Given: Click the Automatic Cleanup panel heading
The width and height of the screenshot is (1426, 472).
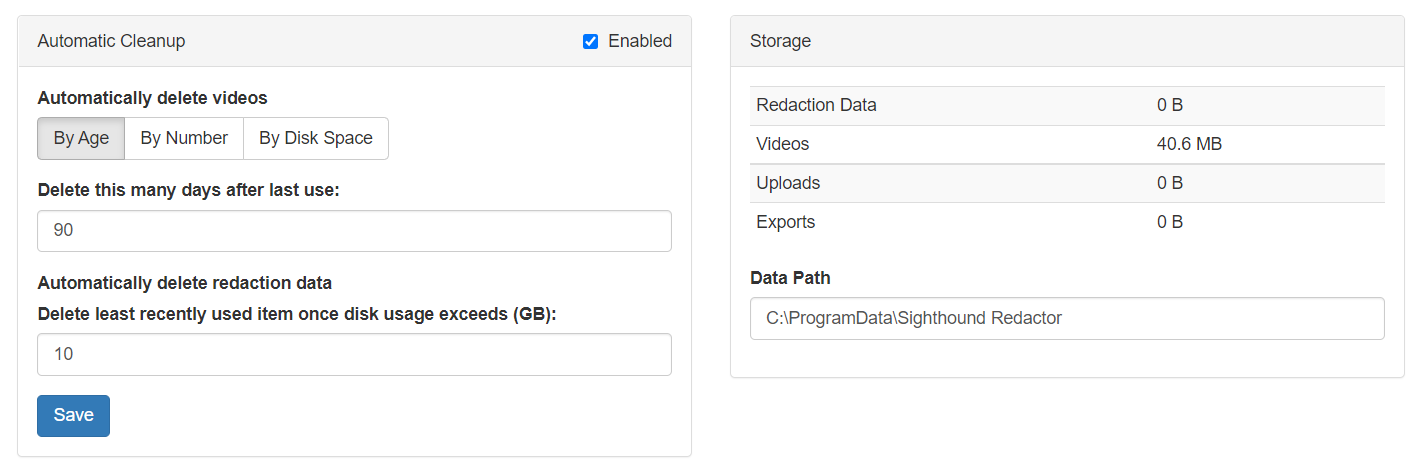Looking at the screenshot, I should coord(111,41).
